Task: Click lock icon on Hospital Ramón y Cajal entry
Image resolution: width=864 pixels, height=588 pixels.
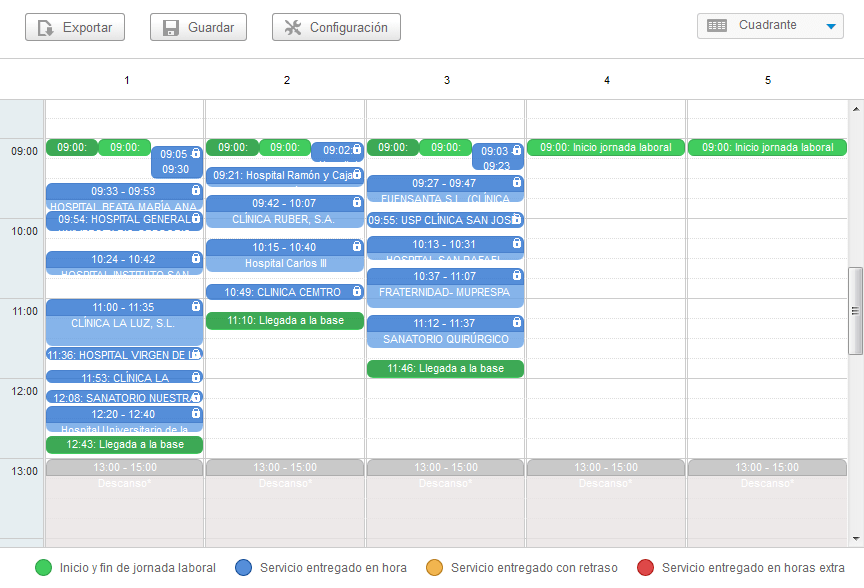Action: pyautogui.click(x=357, y=174)
